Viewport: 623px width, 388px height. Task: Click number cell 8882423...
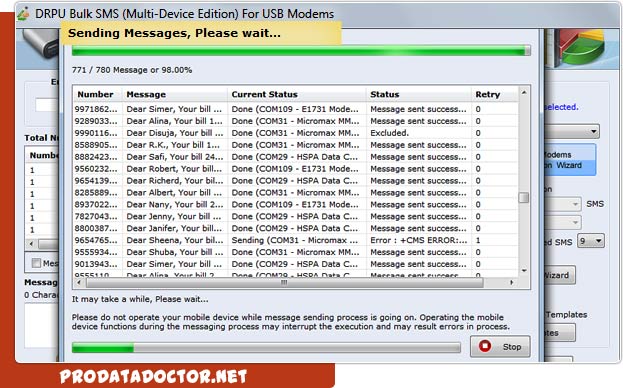96,157
